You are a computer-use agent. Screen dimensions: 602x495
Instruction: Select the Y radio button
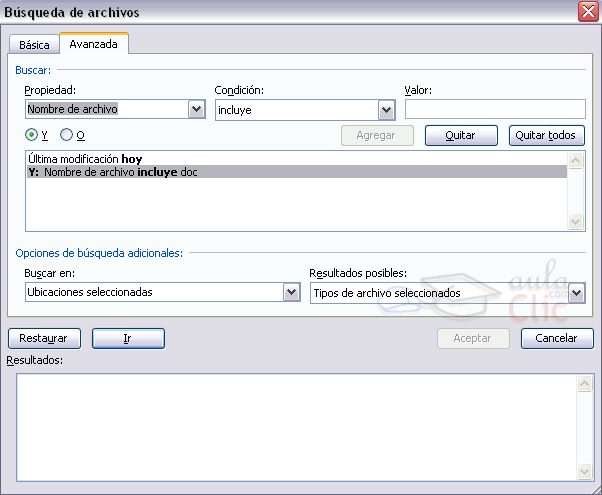point(31,135)
